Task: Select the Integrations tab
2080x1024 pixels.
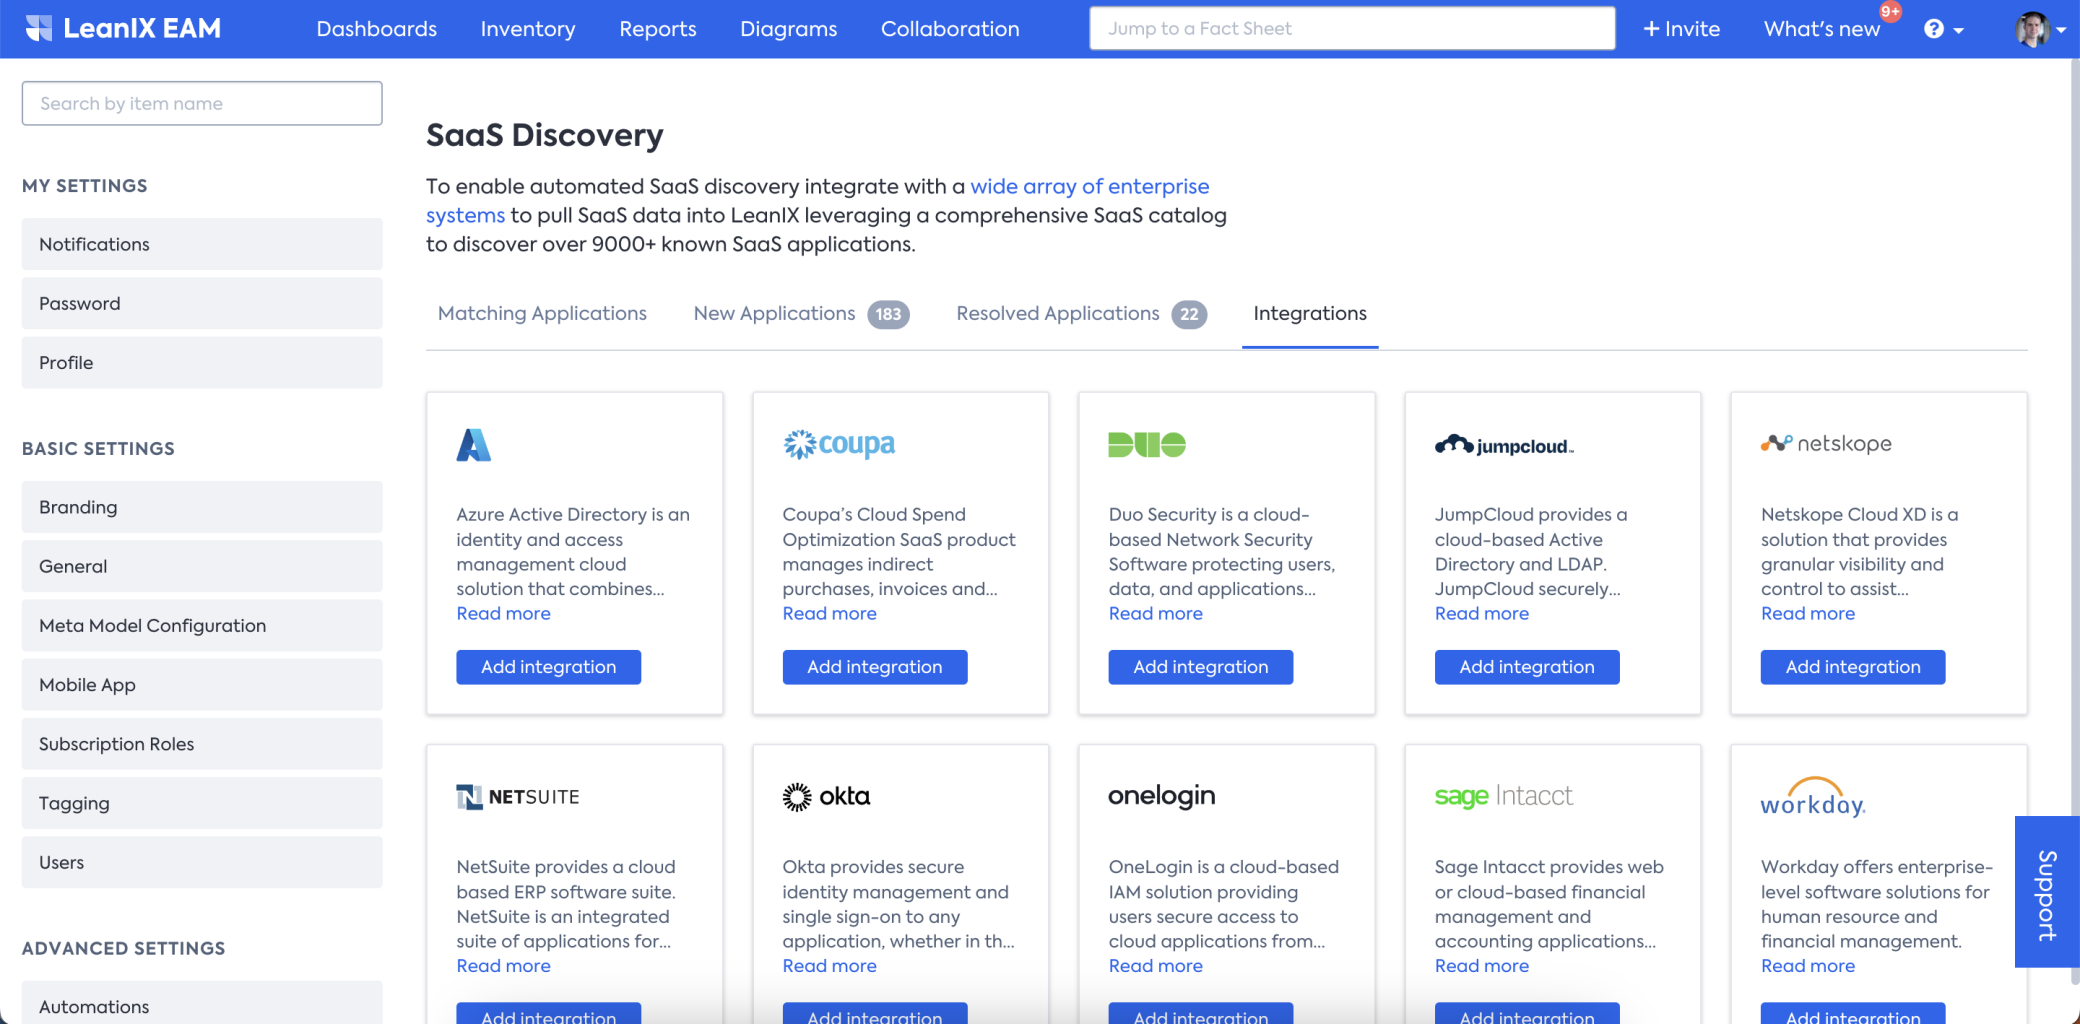Action: 1310,313
